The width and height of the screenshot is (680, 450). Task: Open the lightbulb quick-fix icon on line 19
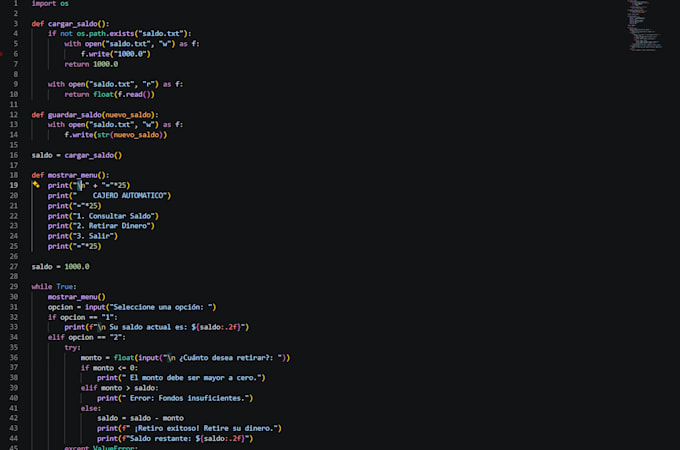(36, 185)
